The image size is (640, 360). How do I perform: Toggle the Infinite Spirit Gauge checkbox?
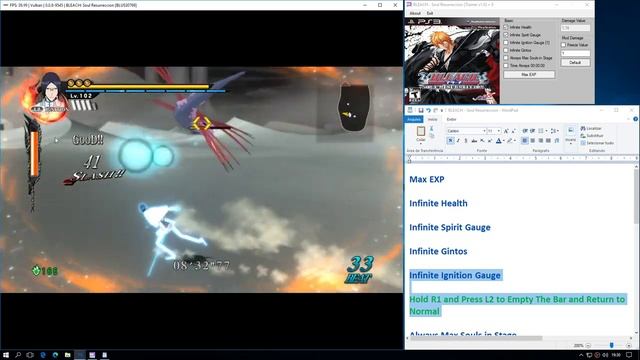coord(506,35)
